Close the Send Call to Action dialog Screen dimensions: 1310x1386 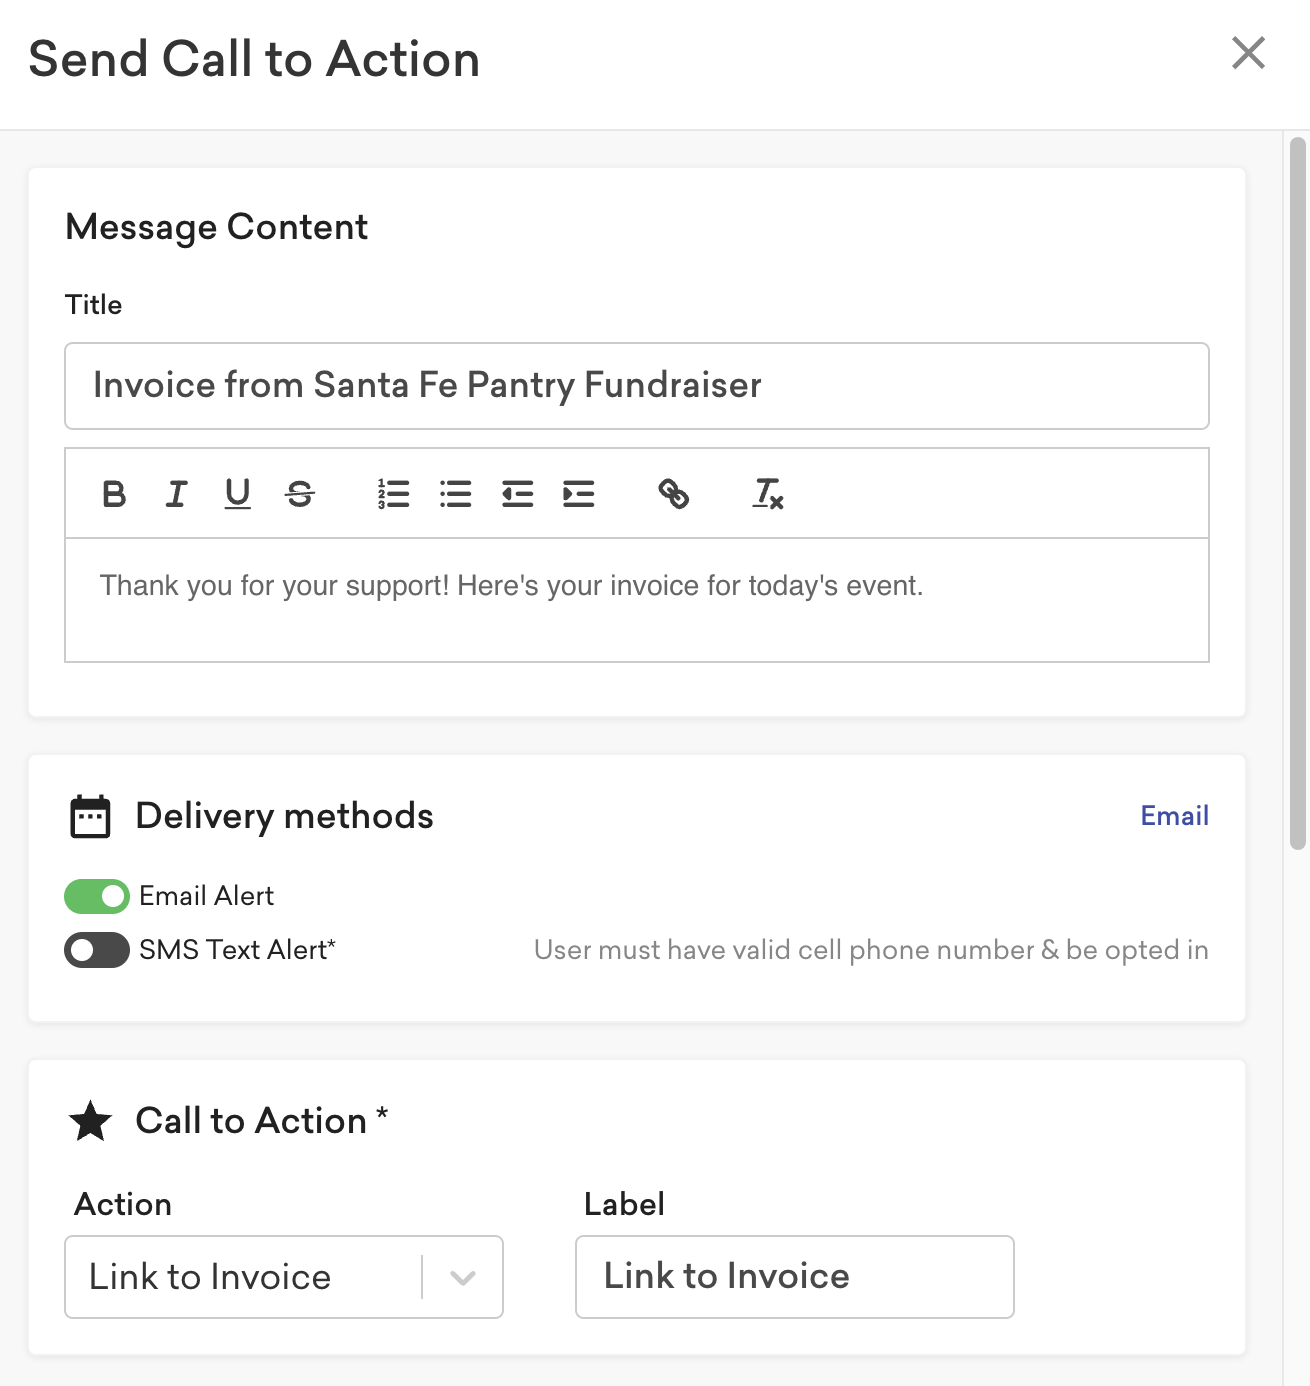pyautogui.click(x=1248, y=53)
